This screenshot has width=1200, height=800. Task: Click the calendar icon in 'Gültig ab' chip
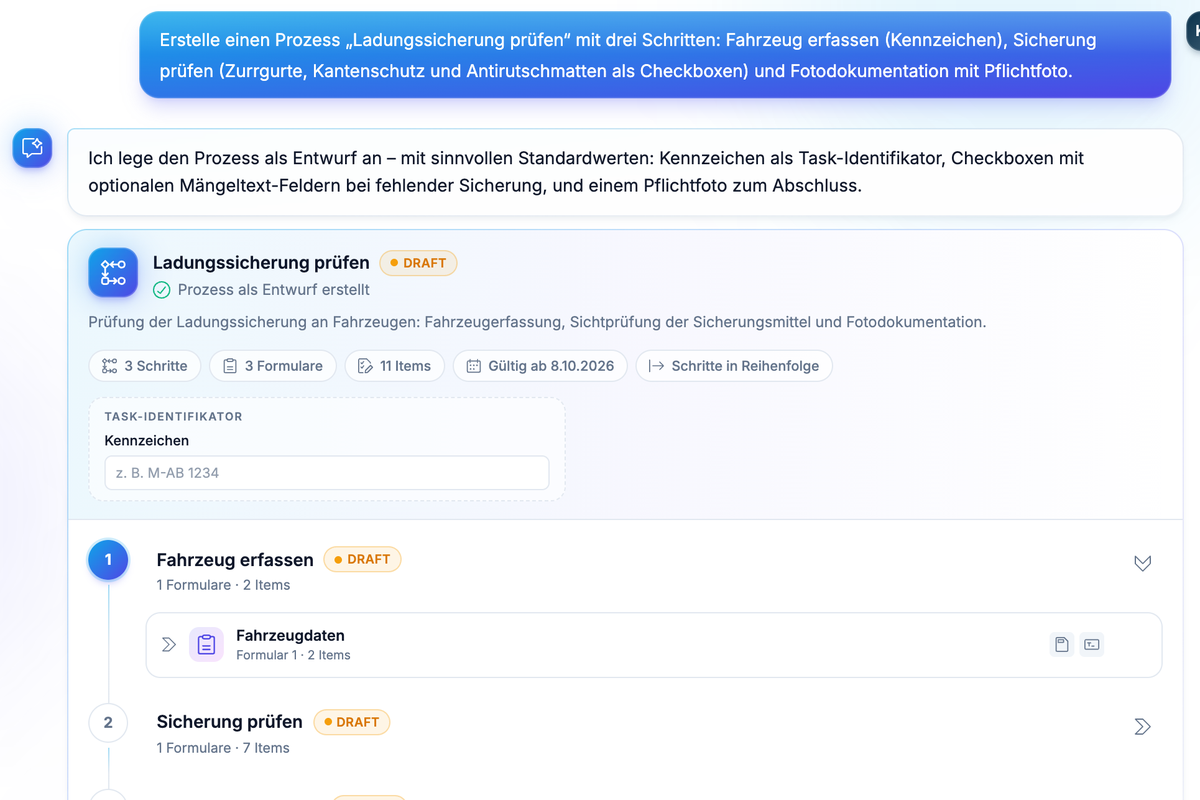(x=474, y=366)
